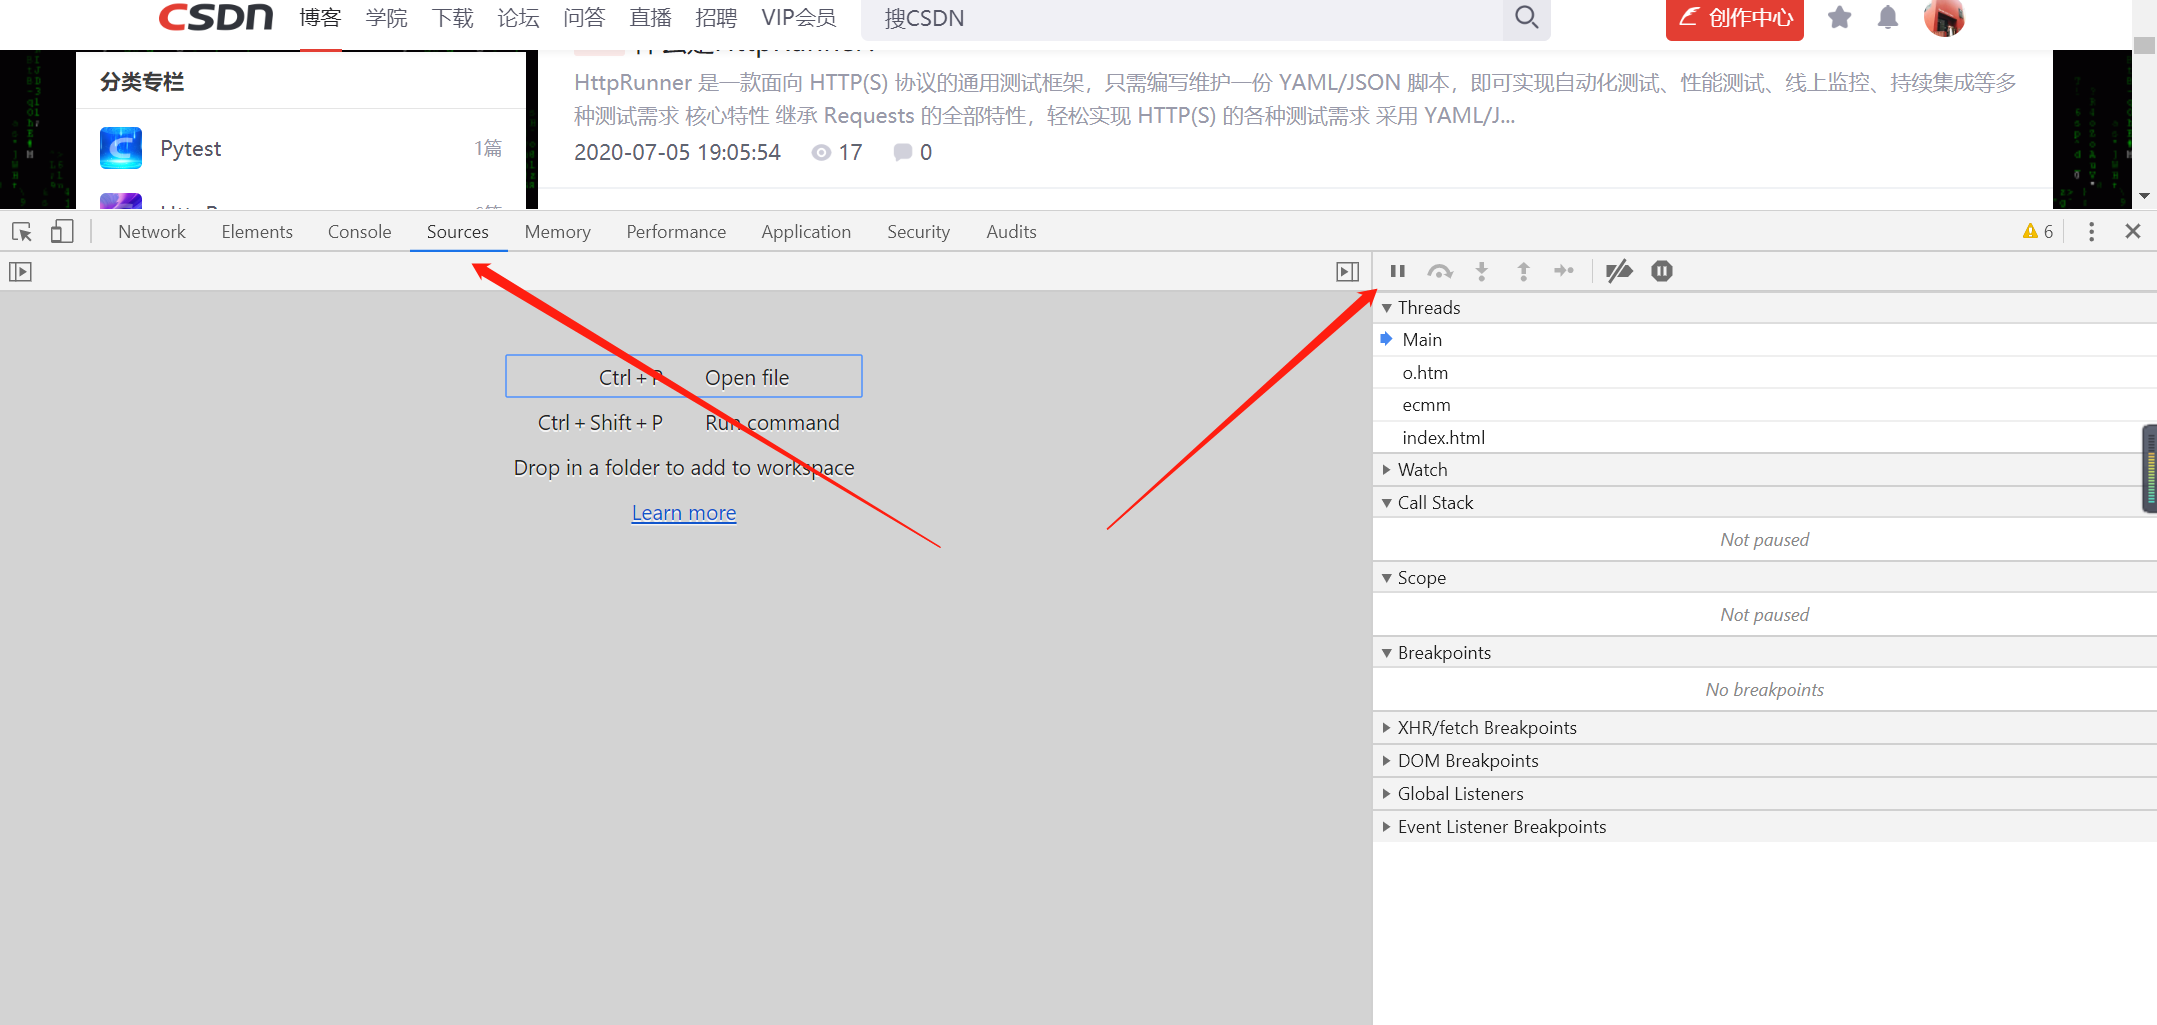Screen dimensions: 2157x1025
Task: Switch to the Network tab
Action: [152, 232]
